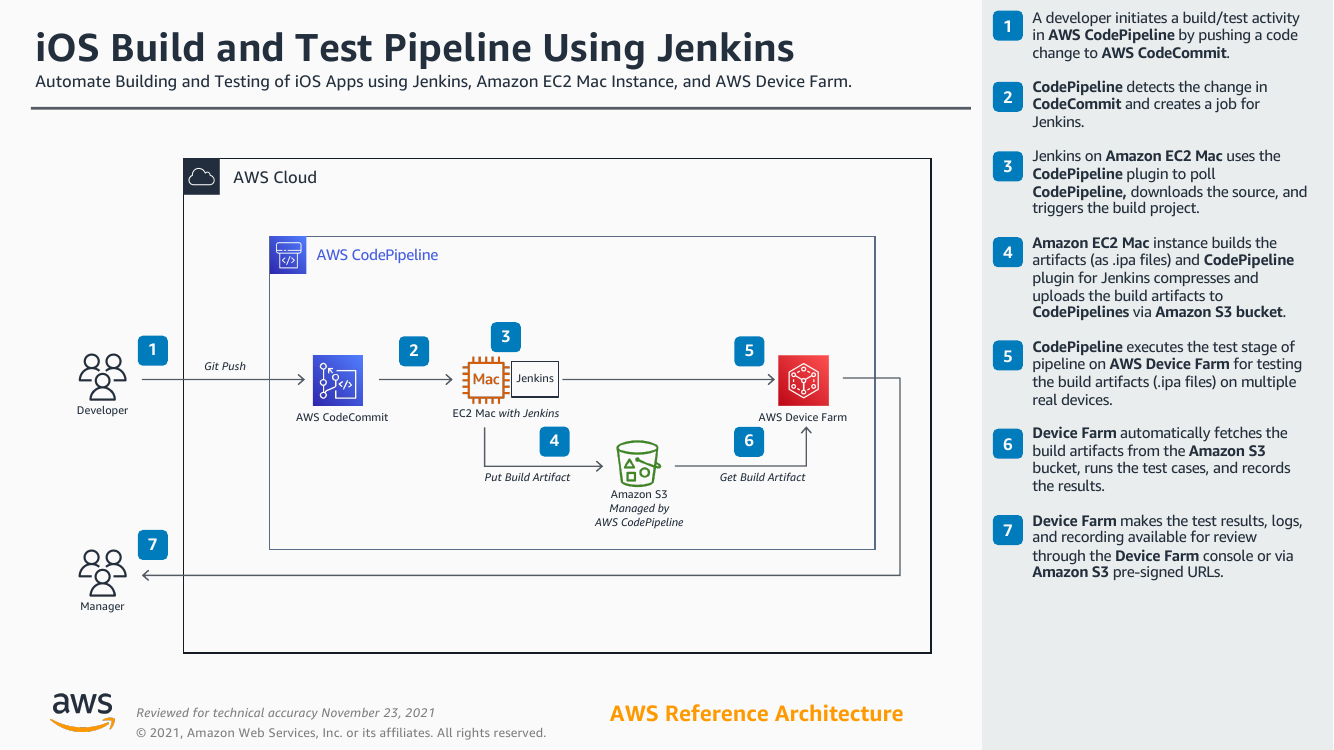Click the 'AWS CodePipeline' label
Image resolution: width=1334 pixels, height=750 pixels.
pyautogui.click(x=377, y=255)
